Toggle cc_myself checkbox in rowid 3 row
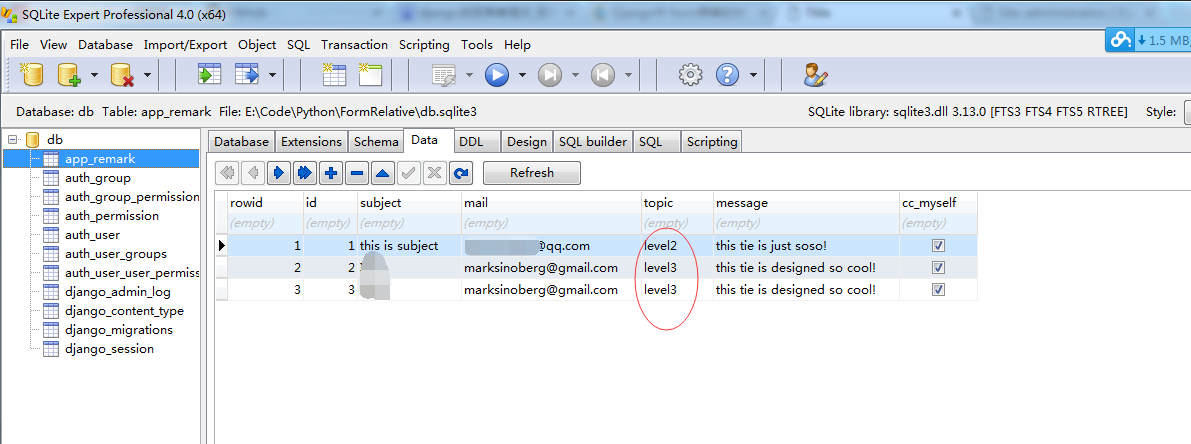1191x444 pixels. click(x=938, y=290)
